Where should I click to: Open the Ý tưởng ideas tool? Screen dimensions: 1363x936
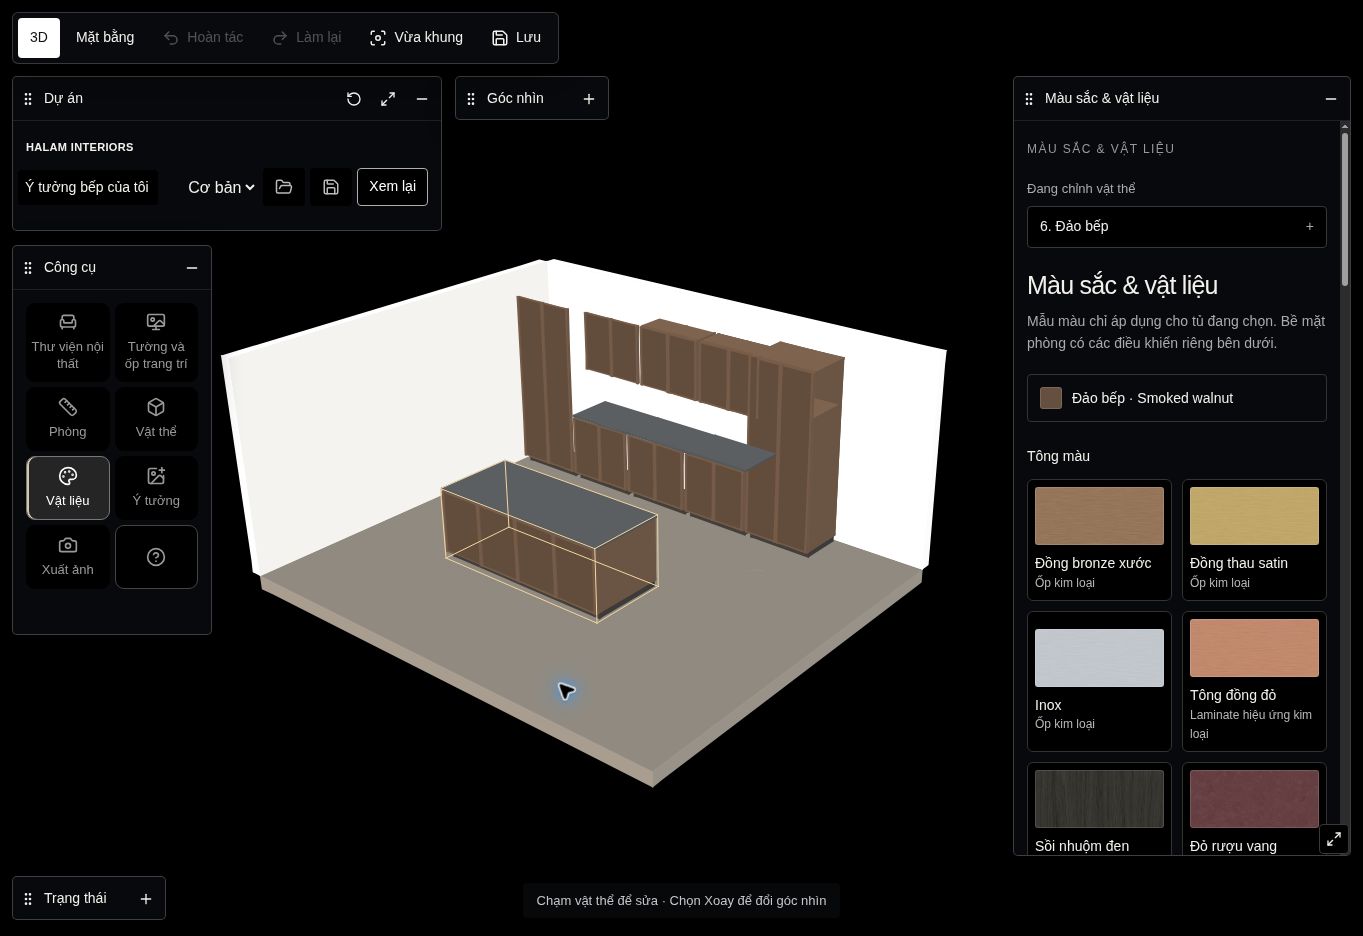156,488
